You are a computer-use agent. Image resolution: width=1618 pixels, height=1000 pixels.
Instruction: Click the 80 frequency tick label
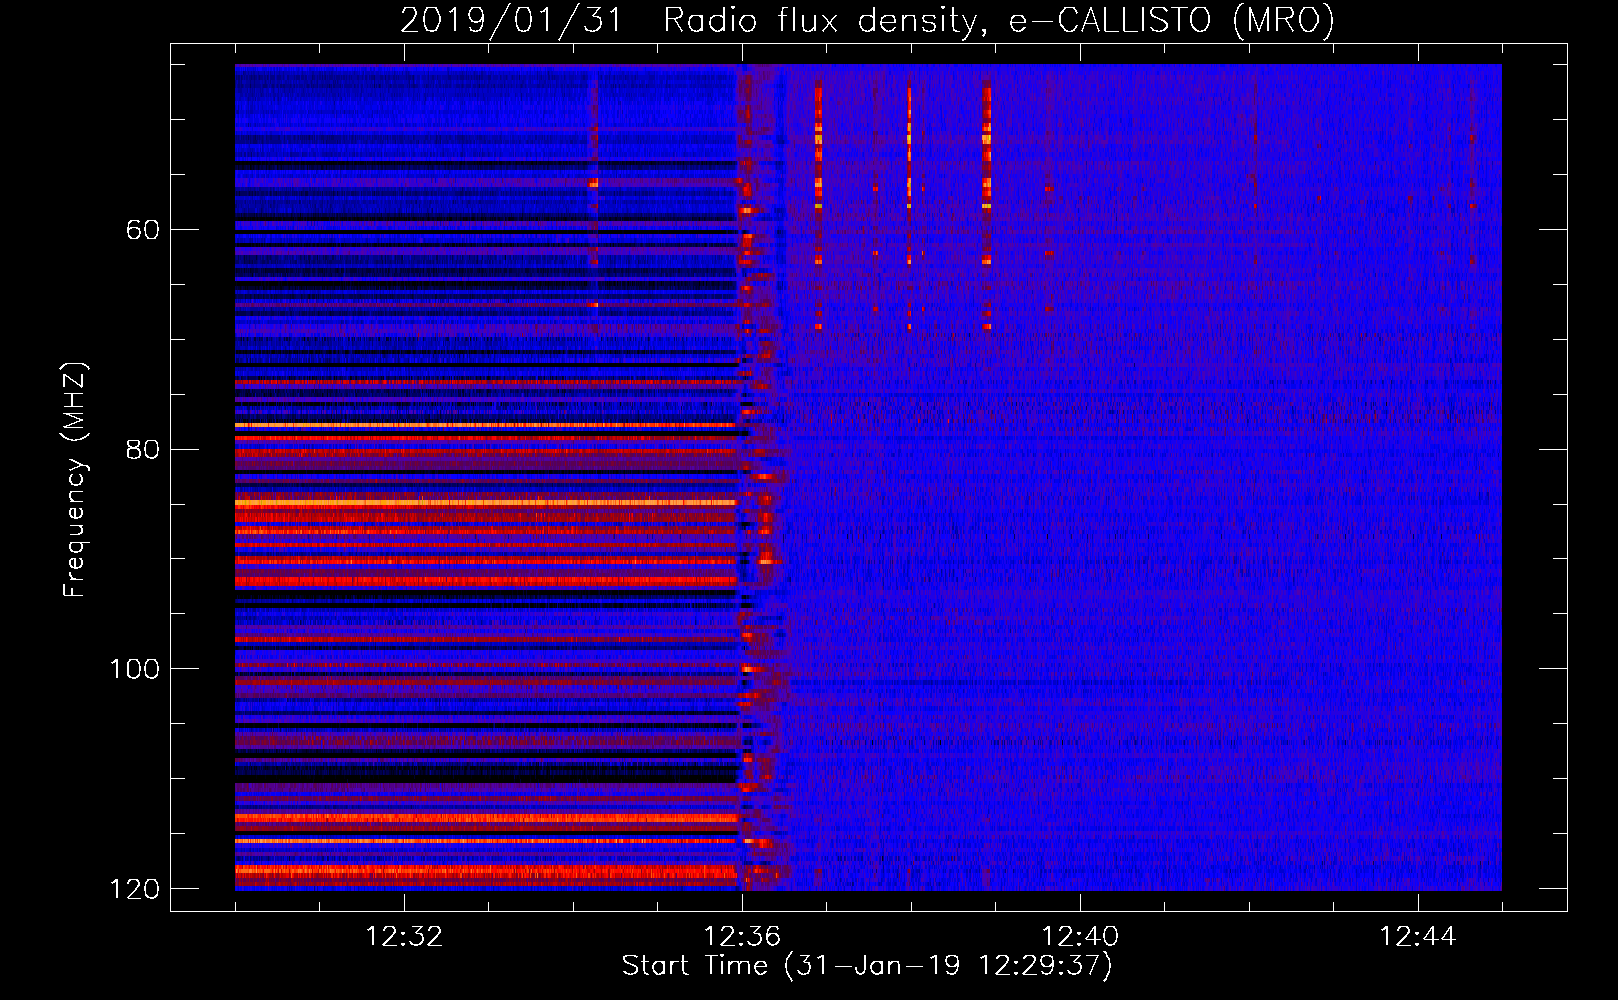[x=143, y=449]
